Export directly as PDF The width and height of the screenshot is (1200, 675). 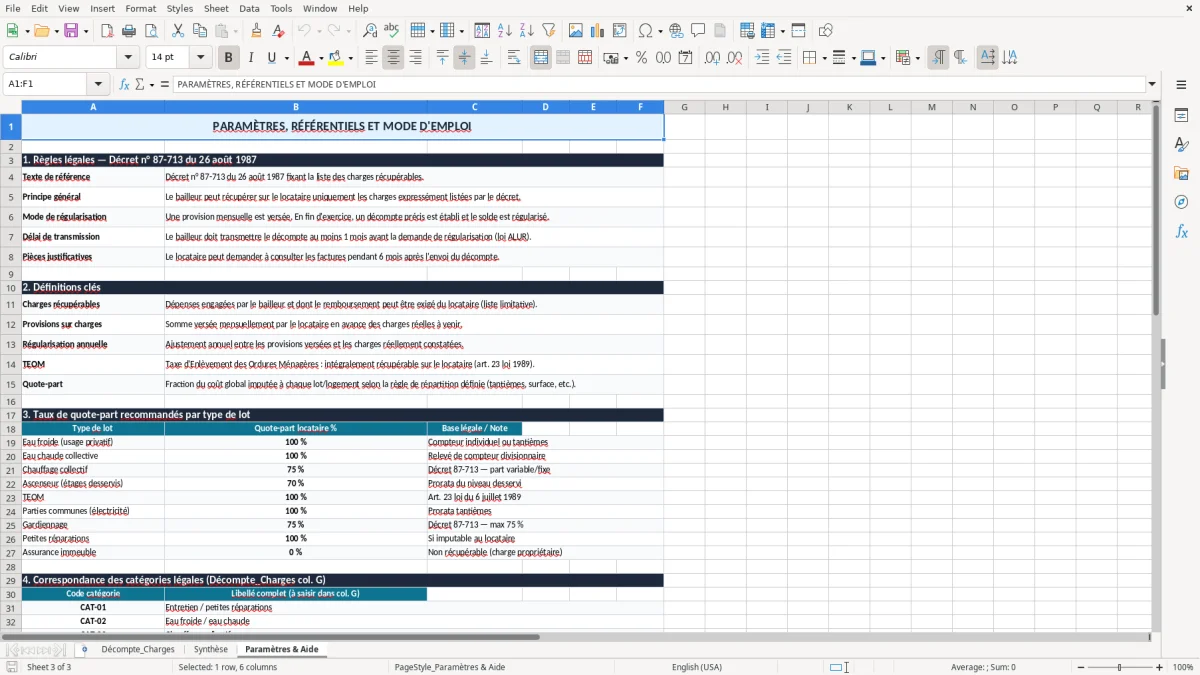tap(107, 31)
